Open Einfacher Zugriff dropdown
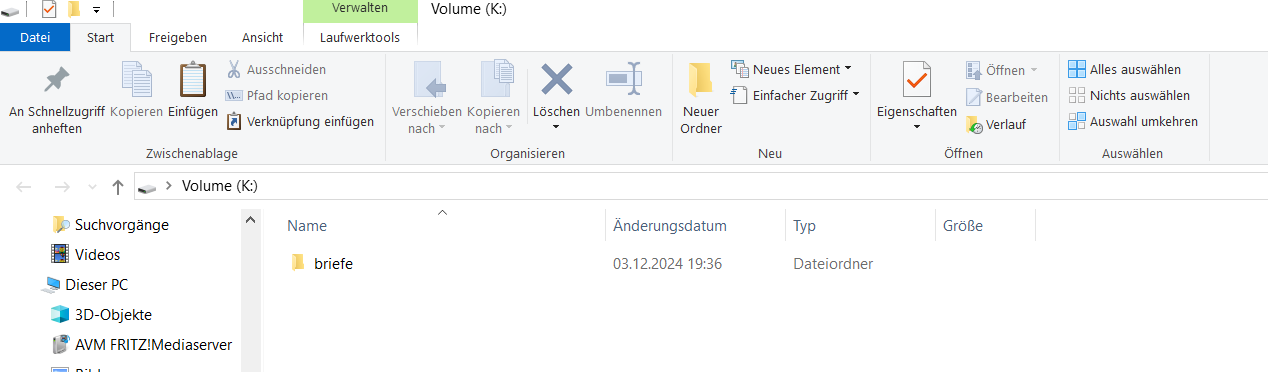This screenshot has height=372, width=1268. click(795, 95)
